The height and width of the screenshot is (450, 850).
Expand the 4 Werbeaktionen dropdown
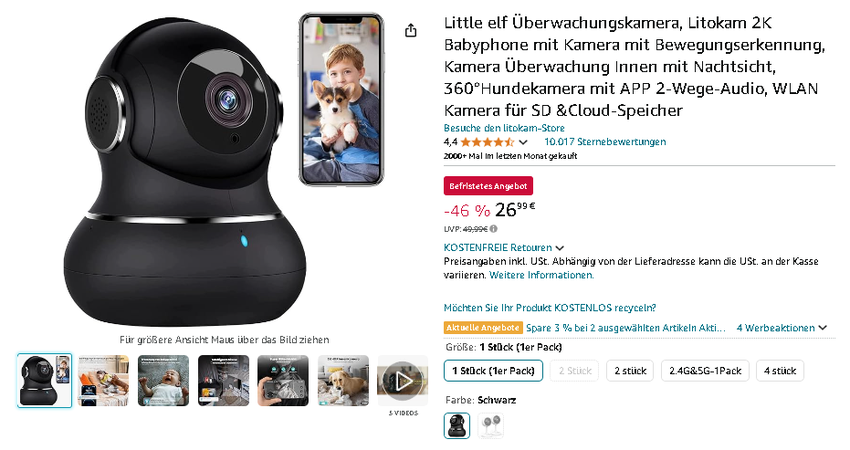[x=782, y=328]
